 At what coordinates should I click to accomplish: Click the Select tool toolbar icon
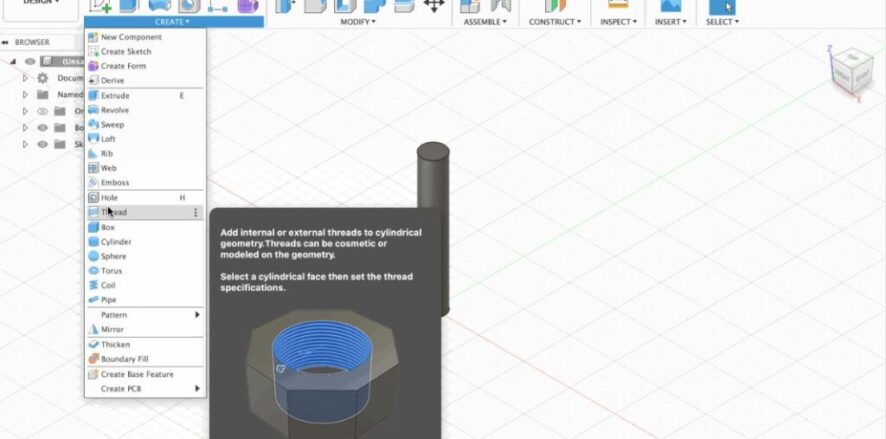[x=722, y=6]
